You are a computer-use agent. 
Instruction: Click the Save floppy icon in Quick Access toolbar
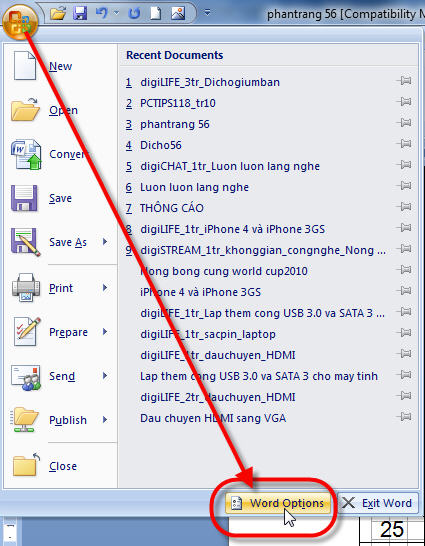click(x=80, y=13)
